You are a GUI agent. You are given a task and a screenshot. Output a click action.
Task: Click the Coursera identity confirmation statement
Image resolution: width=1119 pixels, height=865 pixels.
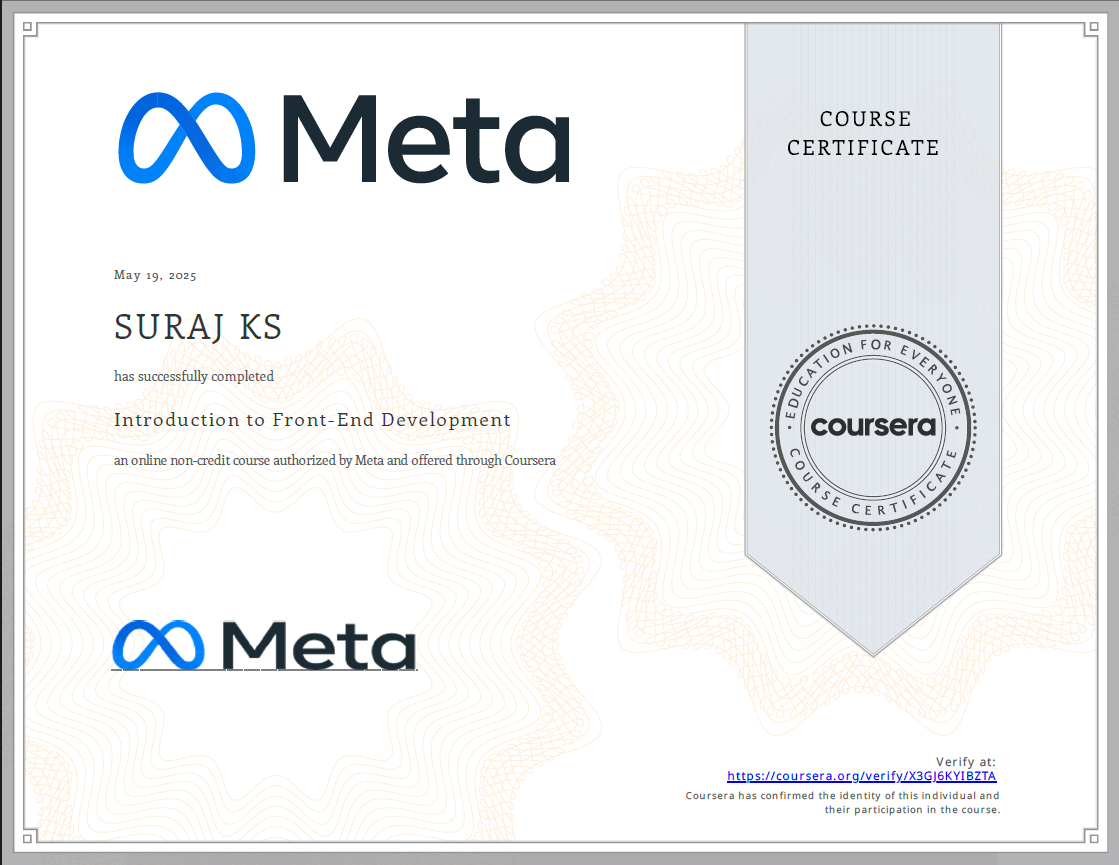click(842, 803)
